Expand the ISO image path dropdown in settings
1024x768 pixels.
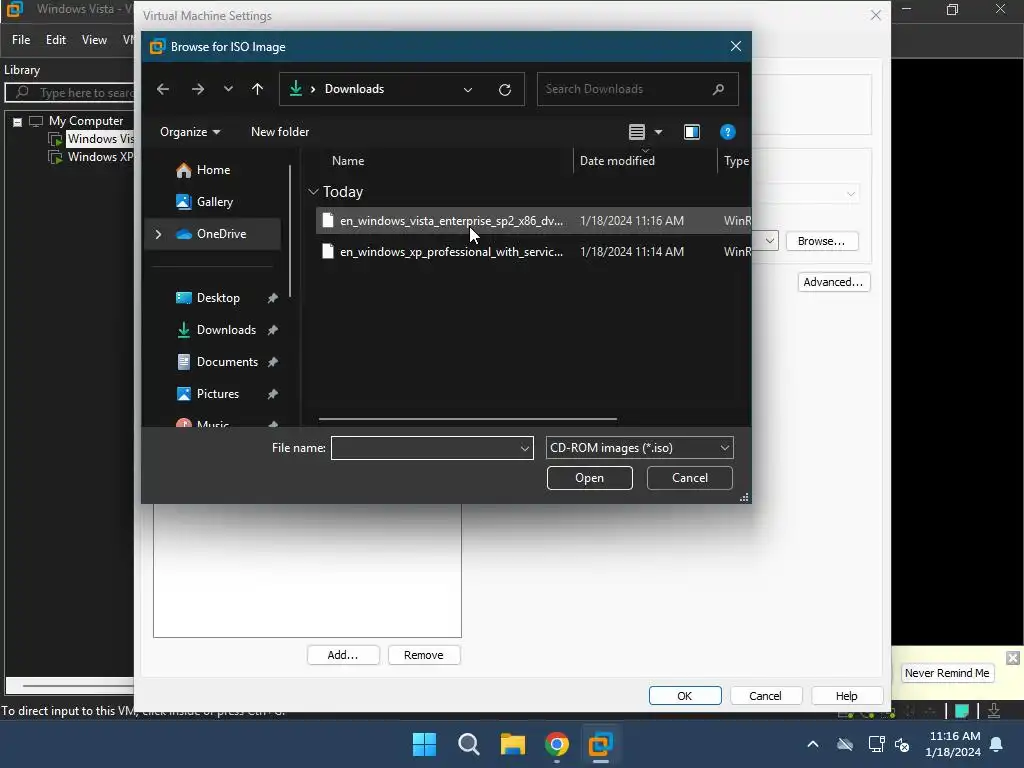tap(770, 241)
